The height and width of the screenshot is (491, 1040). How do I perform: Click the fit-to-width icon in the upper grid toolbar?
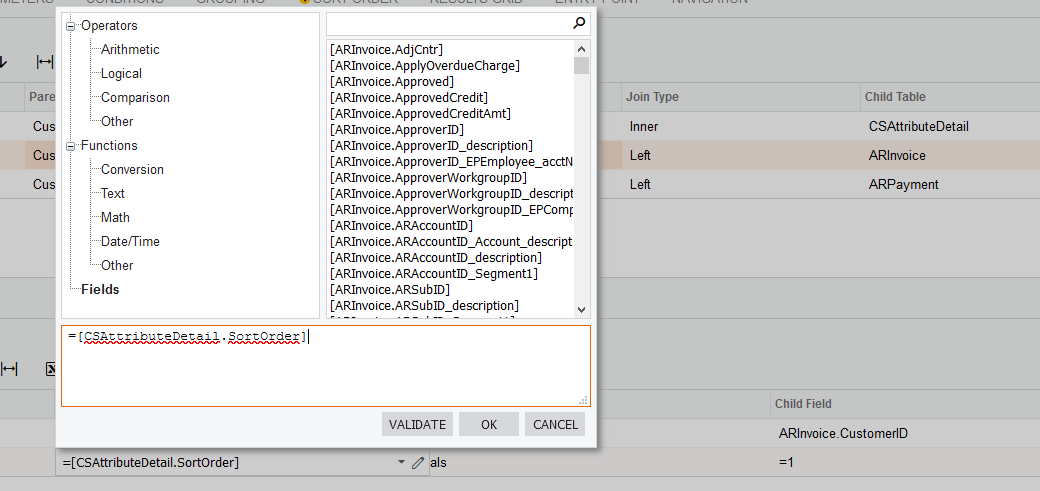click(44, 62)
